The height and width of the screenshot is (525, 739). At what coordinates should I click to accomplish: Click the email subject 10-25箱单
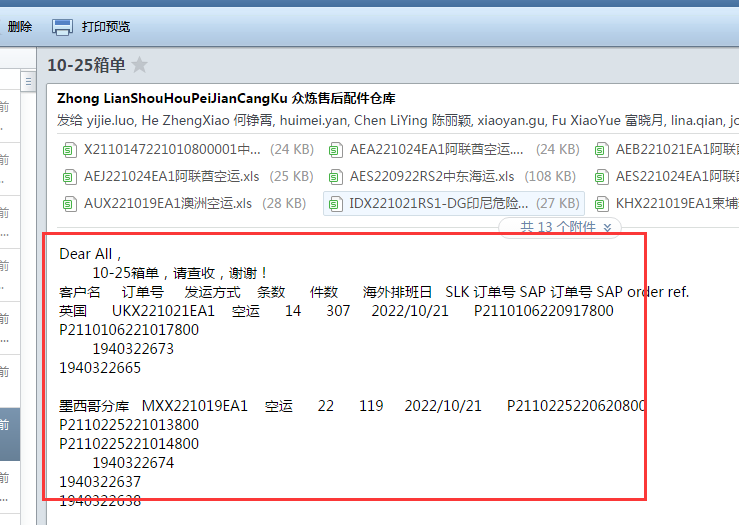coord(87,65)
